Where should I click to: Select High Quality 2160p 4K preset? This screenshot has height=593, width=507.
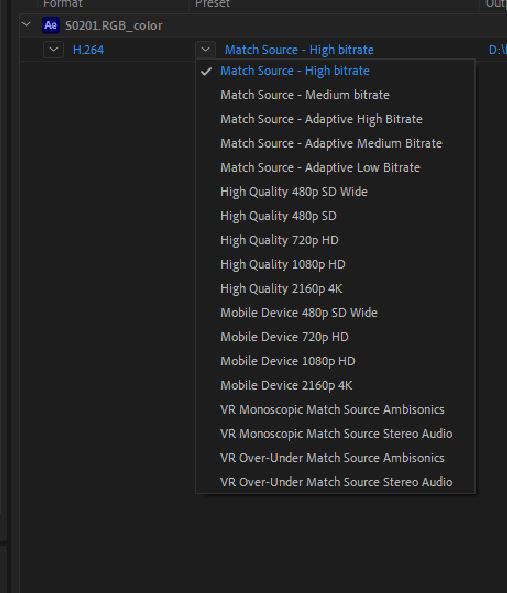click(335, 289)
